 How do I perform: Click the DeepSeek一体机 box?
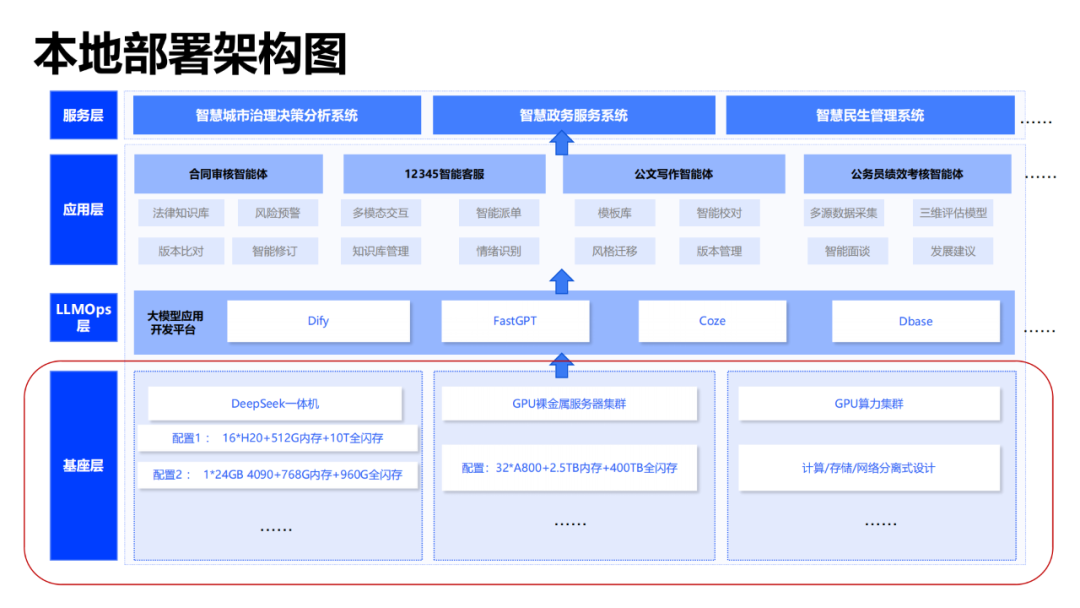tap(275, 403)
